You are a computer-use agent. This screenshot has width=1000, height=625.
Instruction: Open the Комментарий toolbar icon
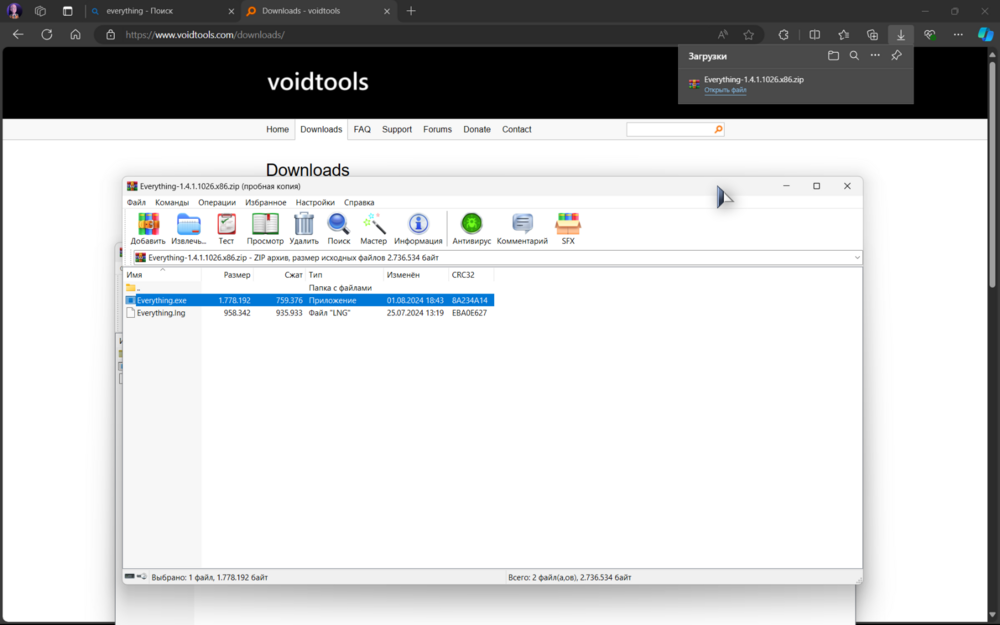coord(522,229)
